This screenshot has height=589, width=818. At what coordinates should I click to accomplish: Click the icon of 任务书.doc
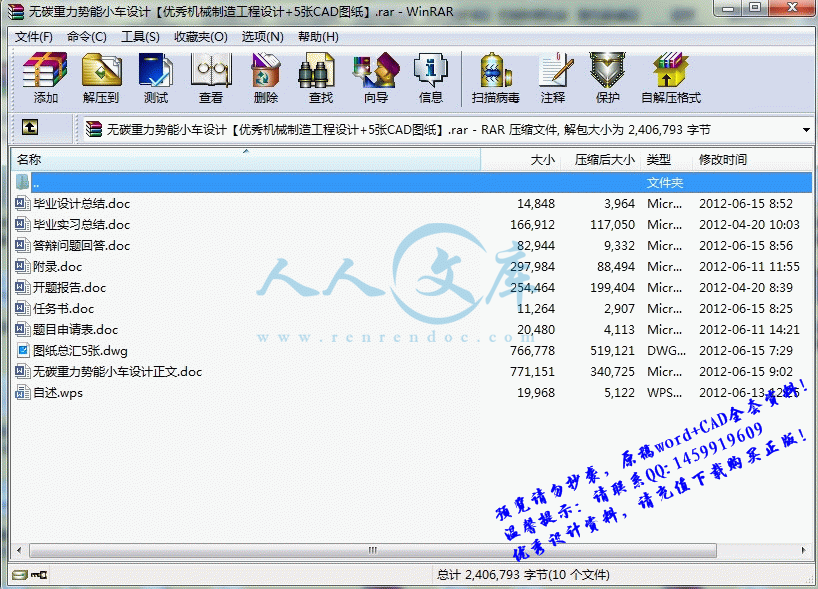[22, 308]
